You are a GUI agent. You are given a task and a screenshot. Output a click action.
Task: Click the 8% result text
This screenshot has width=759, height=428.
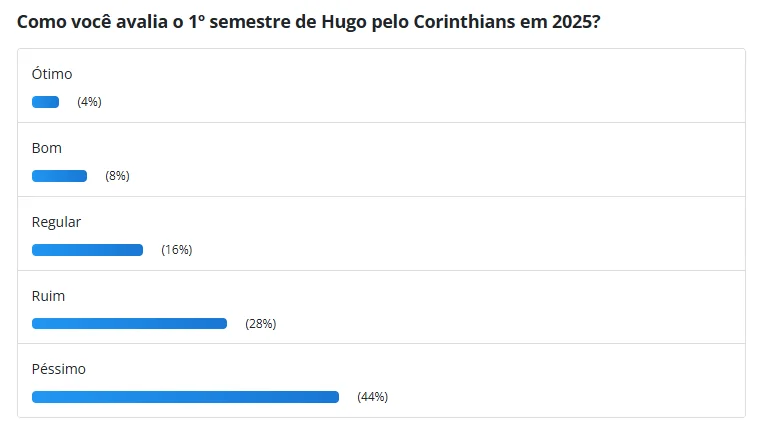(x=117, y=176)
